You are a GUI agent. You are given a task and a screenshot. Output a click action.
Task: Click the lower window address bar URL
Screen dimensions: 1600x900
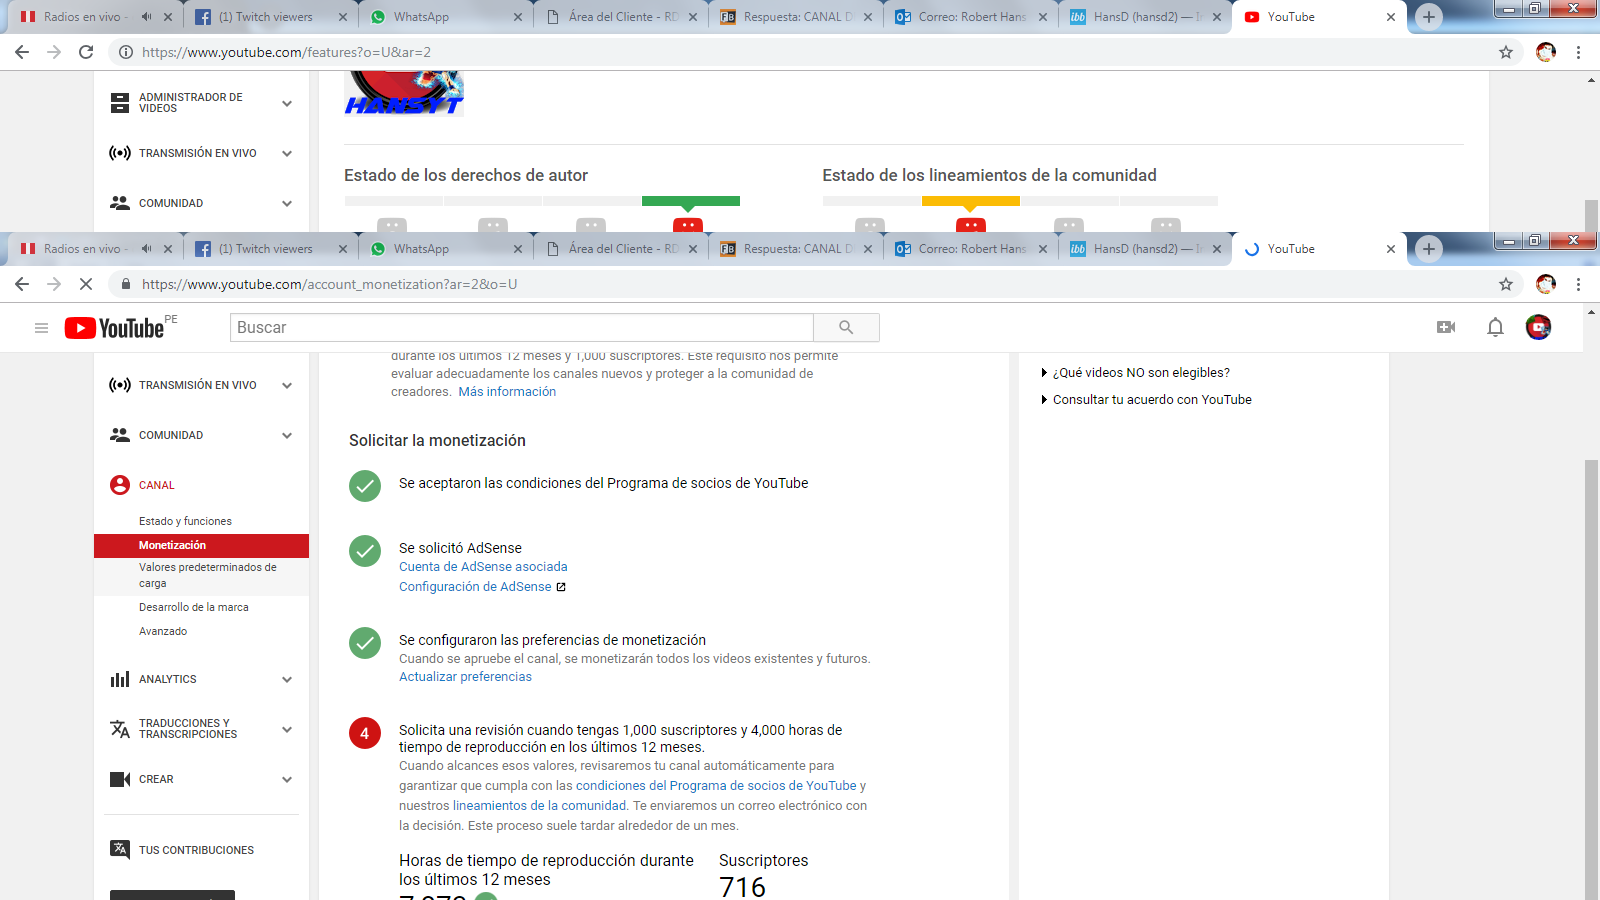click(330, 284)
